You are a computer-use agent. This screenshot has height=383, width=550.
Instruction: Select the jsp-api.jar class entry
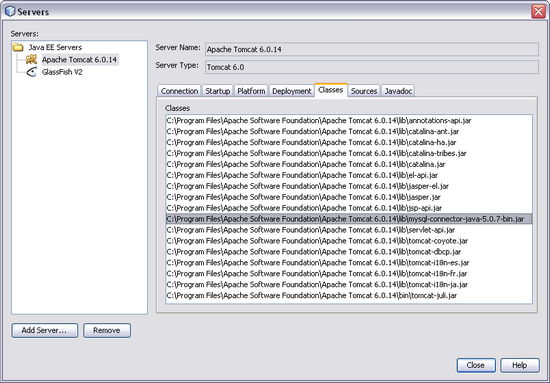click(349, 208)
